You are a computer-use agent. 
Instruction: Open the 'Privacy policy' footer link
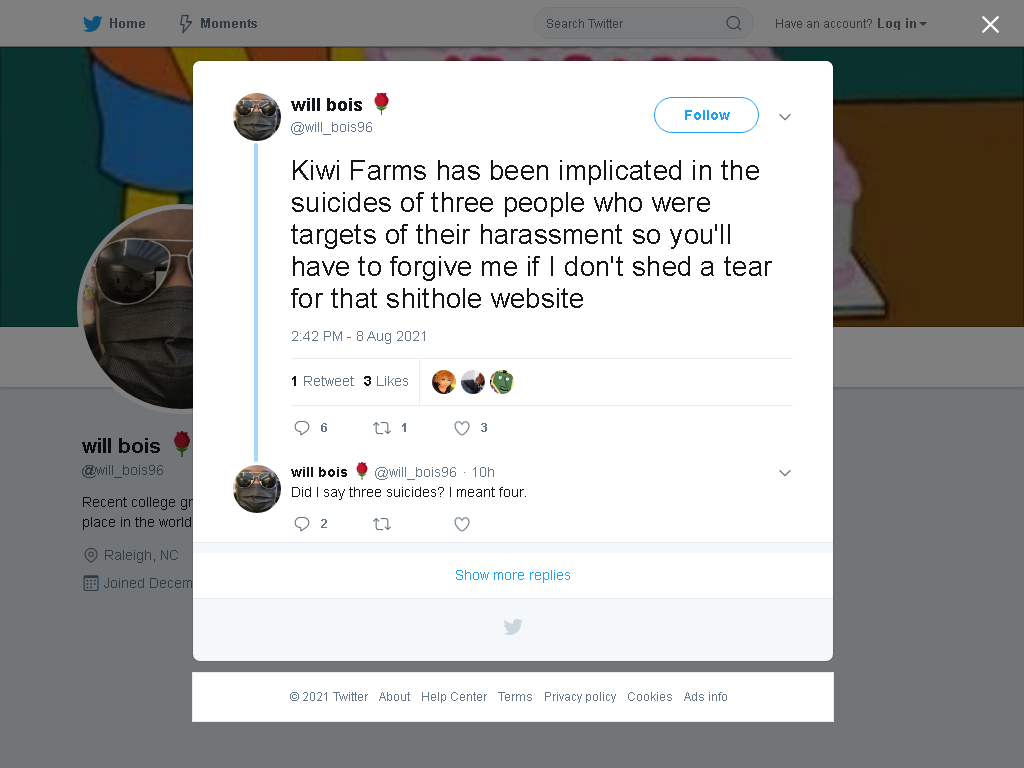coord(580,697)
